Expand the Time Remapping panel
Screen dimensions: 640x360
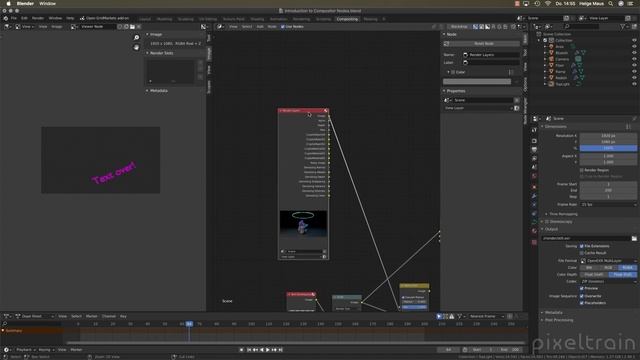click(562, 214)
